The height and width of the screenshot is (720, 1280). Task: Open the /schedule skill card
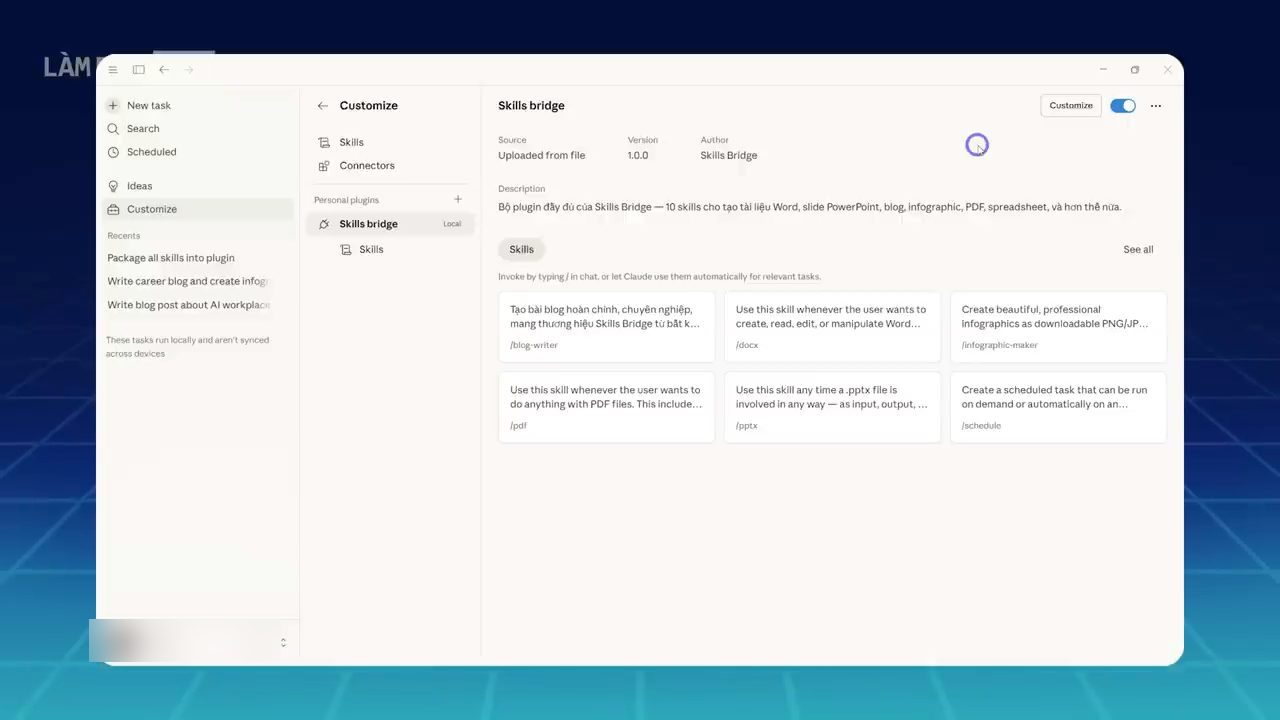1058,407
